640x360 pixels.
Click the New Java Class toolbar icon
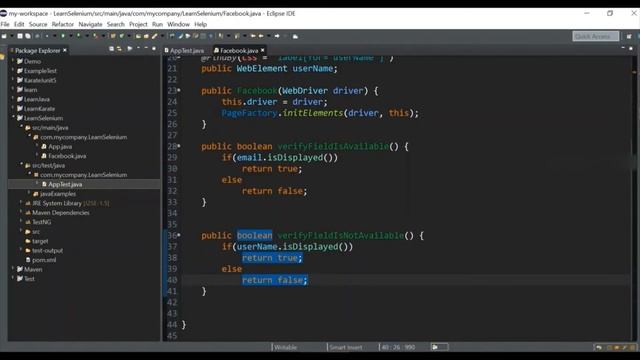tap(122, 36)
